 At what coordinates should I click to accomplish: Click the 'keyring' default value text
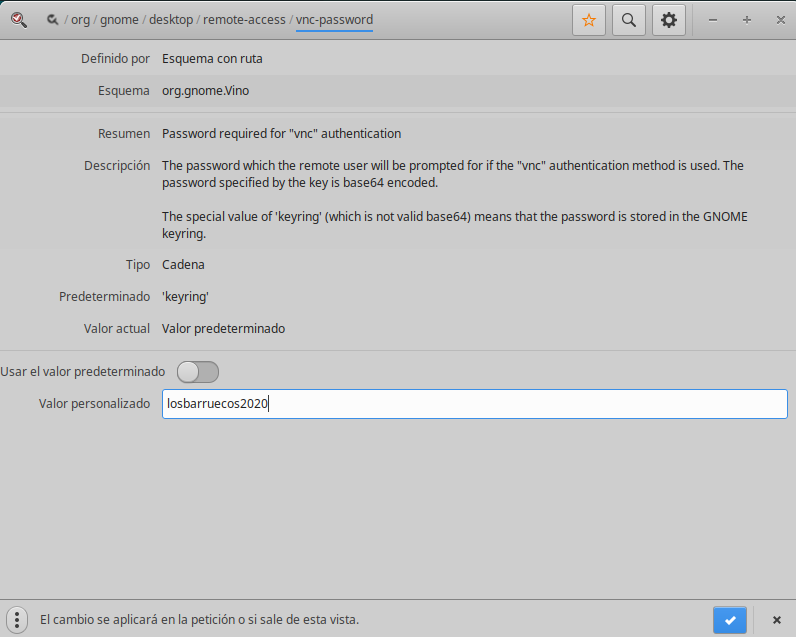tap(185, 296)
